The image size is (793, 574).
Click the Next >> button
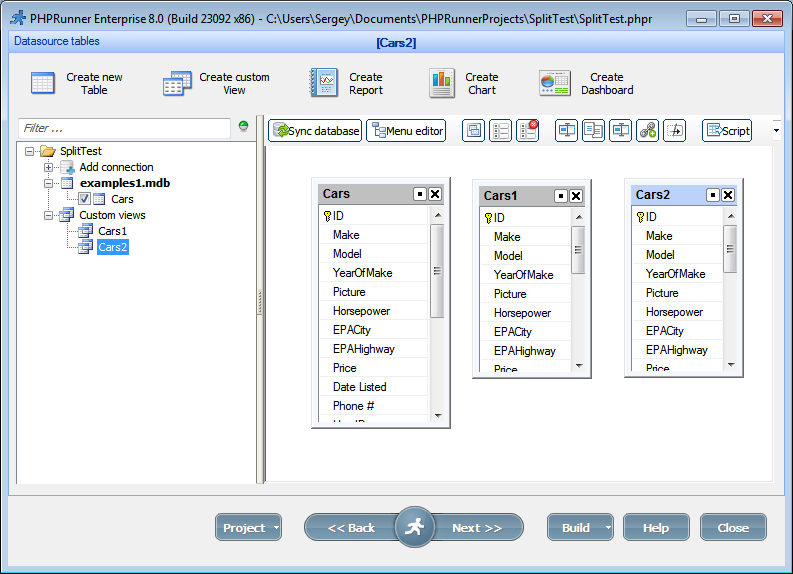click(x=477, y=528)
